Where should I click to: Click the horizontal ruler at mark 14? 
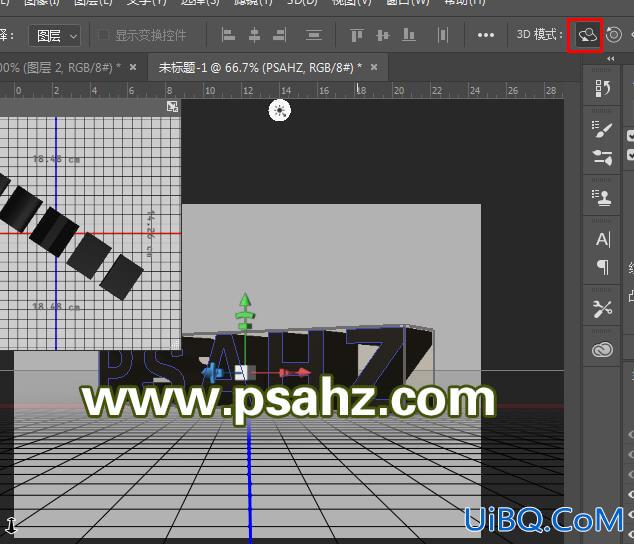(286, 90)
